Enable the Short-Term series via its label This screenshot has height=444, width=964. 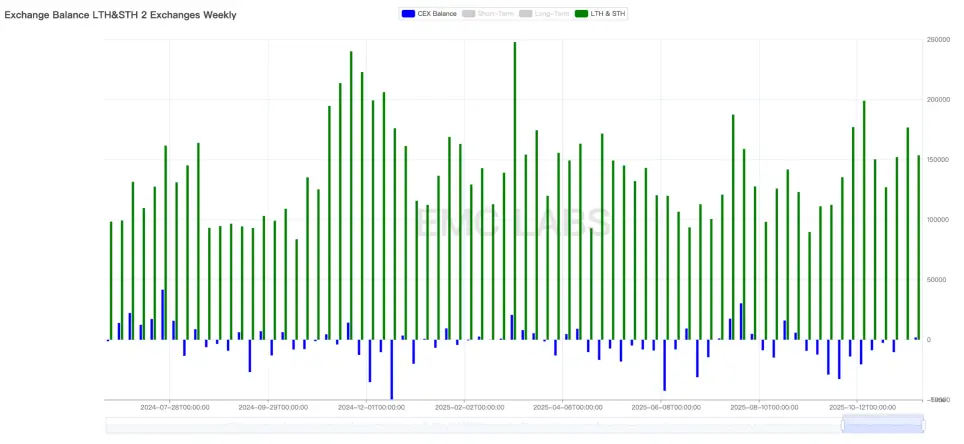[x=495, y=14]
